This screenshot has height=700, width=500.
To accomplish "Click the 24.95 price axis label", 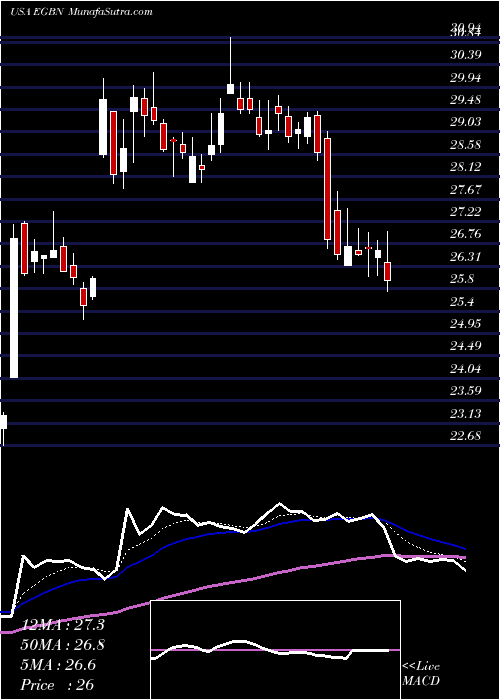I will [465, 323].
